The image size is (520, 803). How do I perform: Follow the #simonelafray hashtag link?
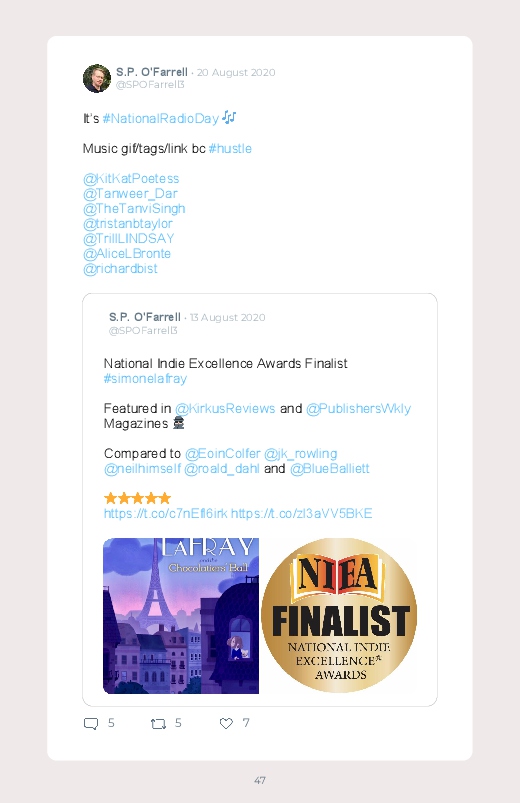click(145, 378)
